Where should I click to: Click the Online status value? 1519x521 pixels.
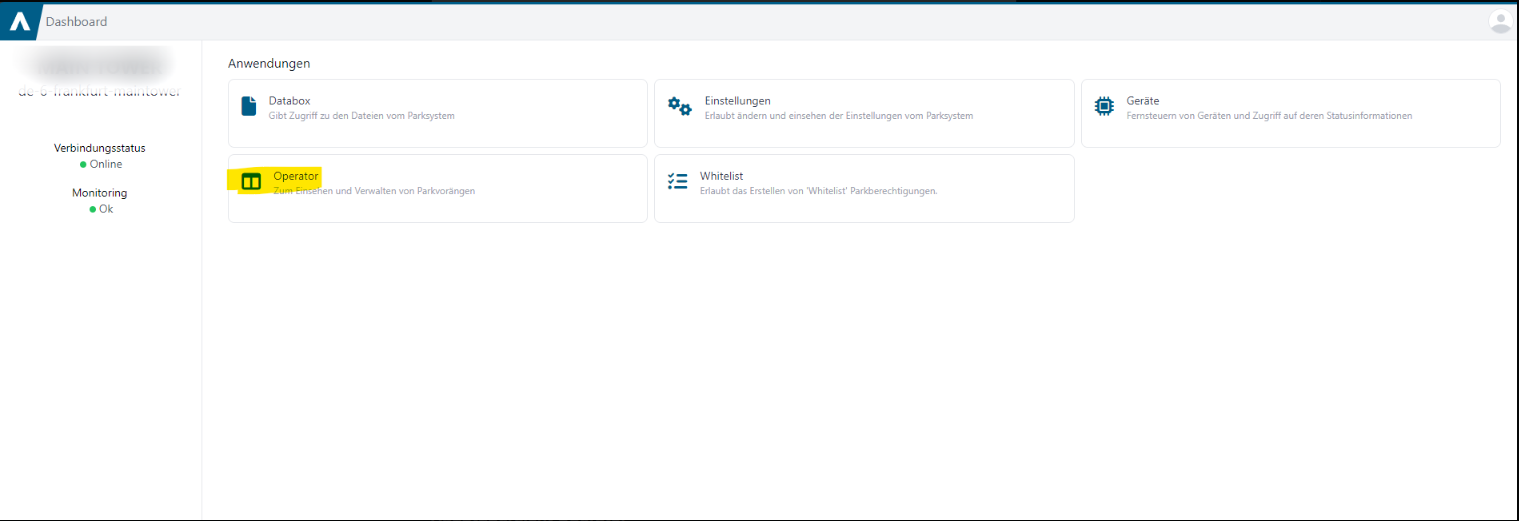coord(106,164)
